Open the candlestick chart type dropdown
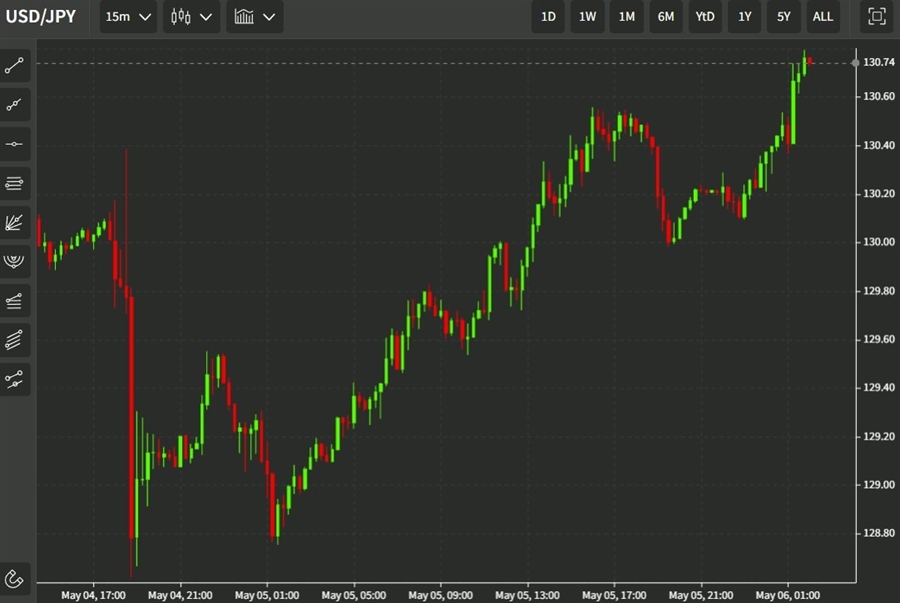This screenshot has width=900, height=603. pyautogui.click(x=192, y=17)
